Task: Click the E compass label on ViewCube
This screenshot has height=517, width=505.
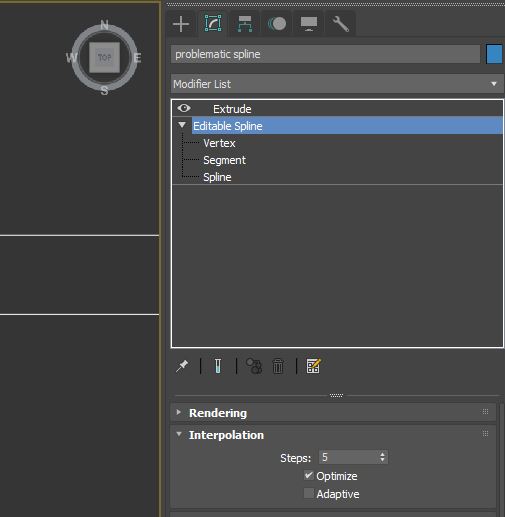Action: point(137,58)
